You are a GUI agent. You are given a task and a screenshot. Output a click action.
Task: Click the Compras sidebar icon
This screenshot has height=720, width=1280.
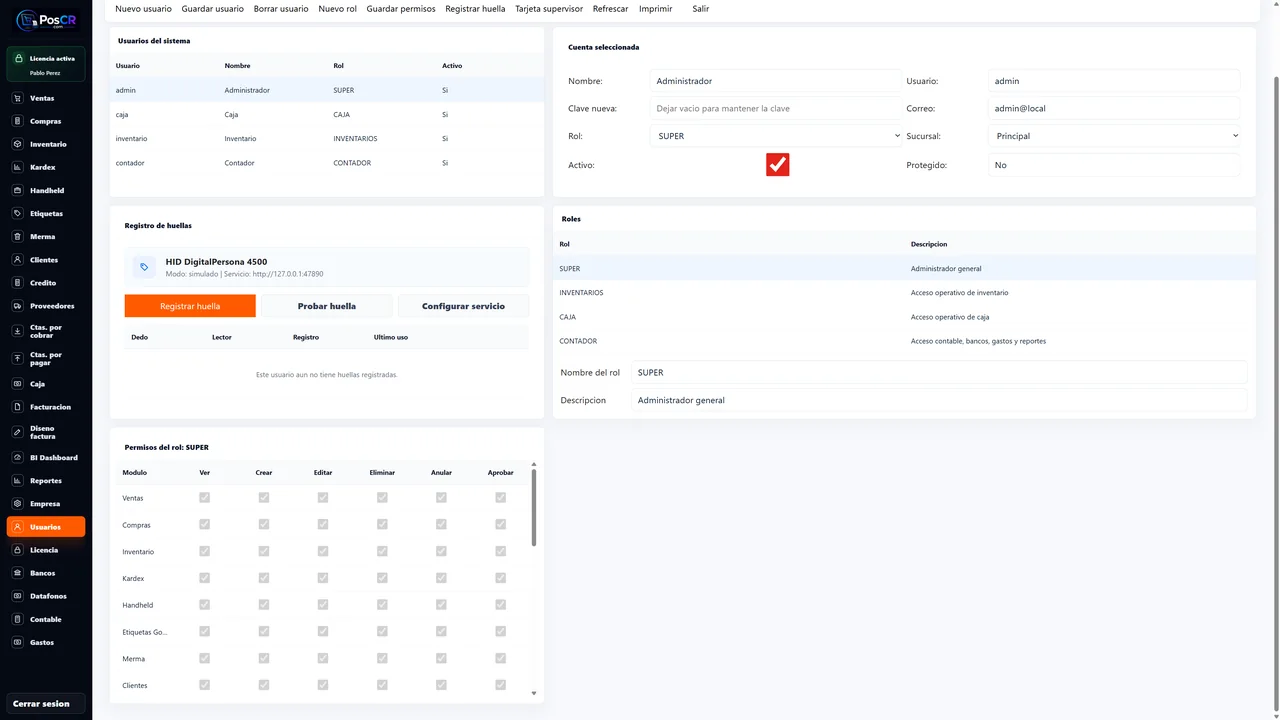click(18, 121)
